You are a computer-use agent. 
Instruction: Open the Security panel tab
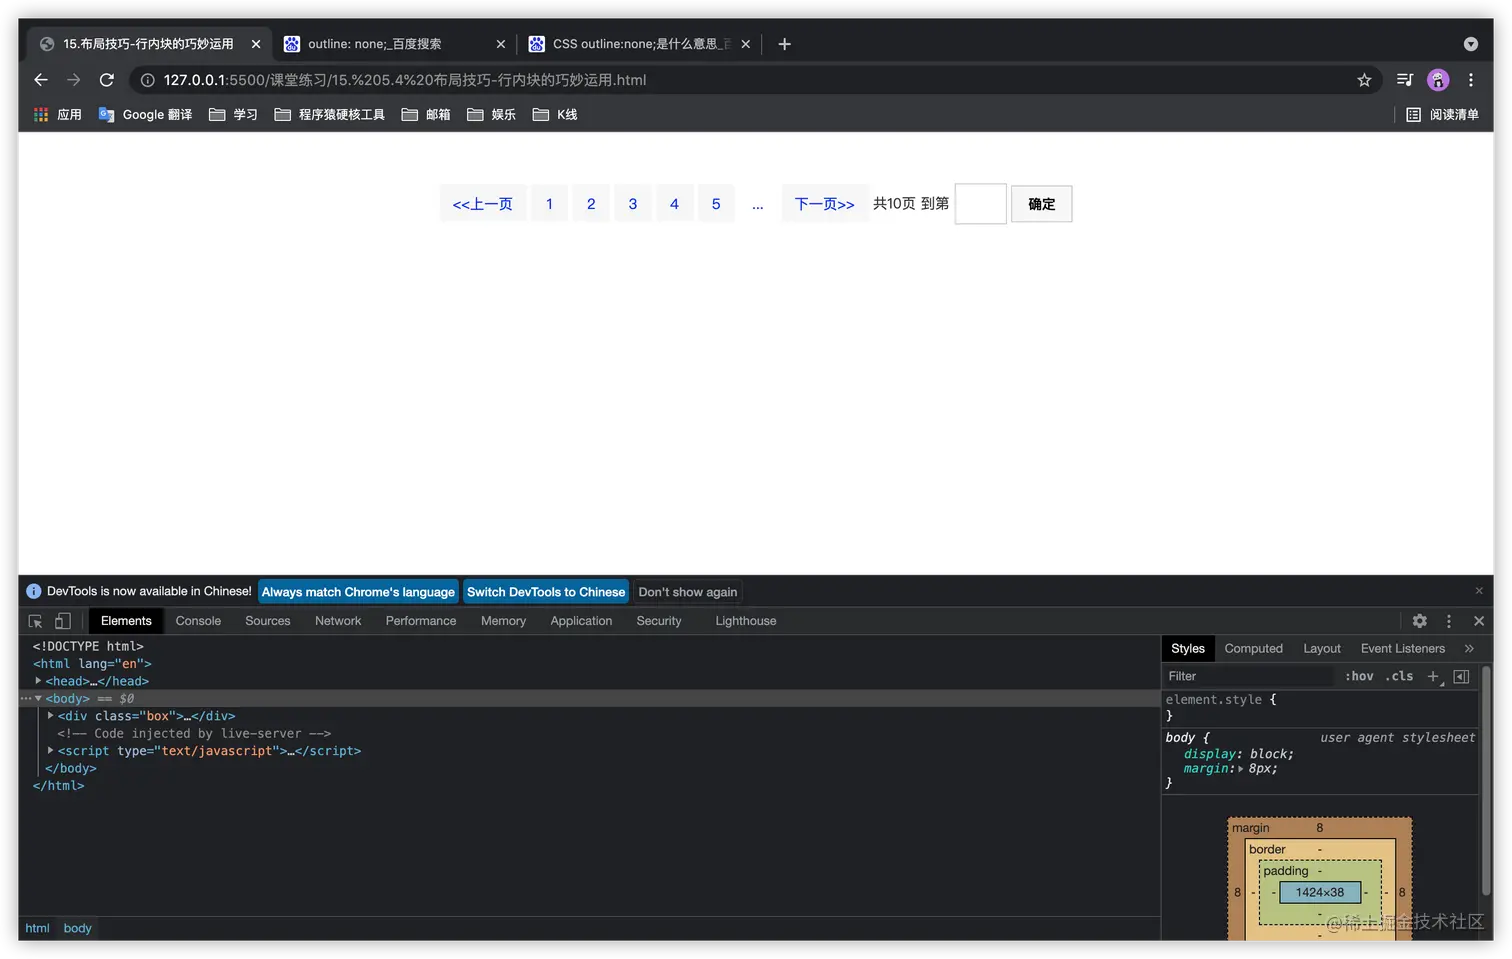(x=659, y=621)
